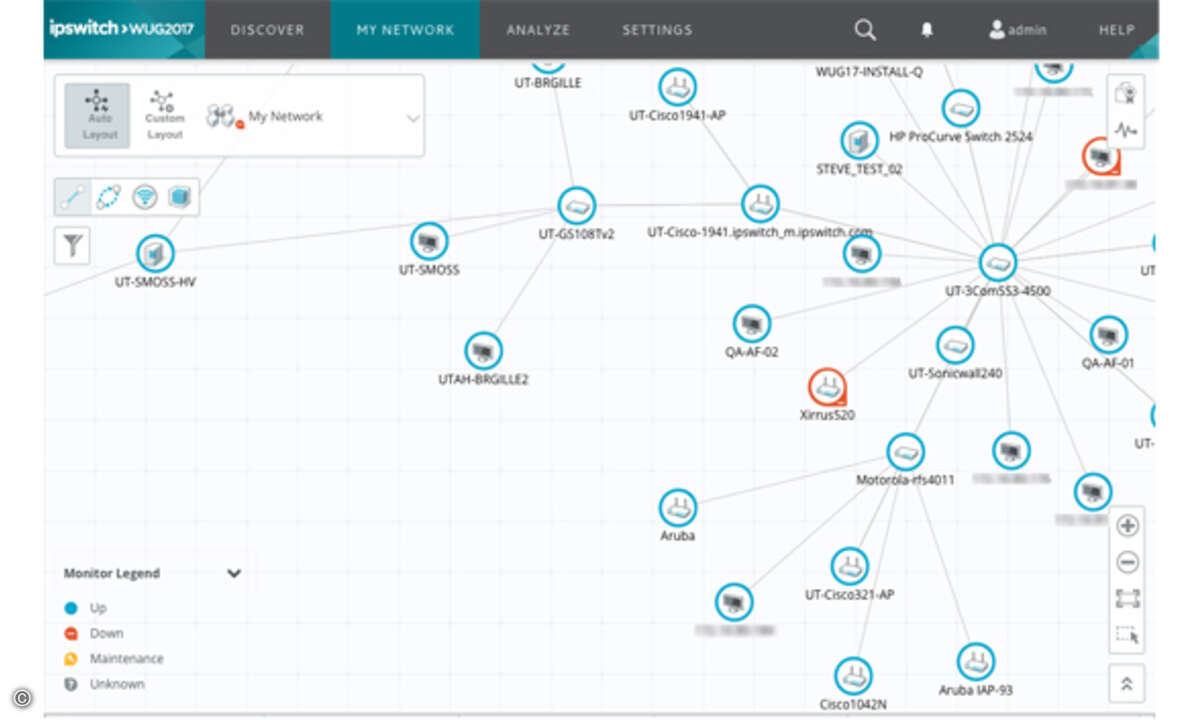Select the QA-AF-01 workstation node

click(x=1108, y=335)
